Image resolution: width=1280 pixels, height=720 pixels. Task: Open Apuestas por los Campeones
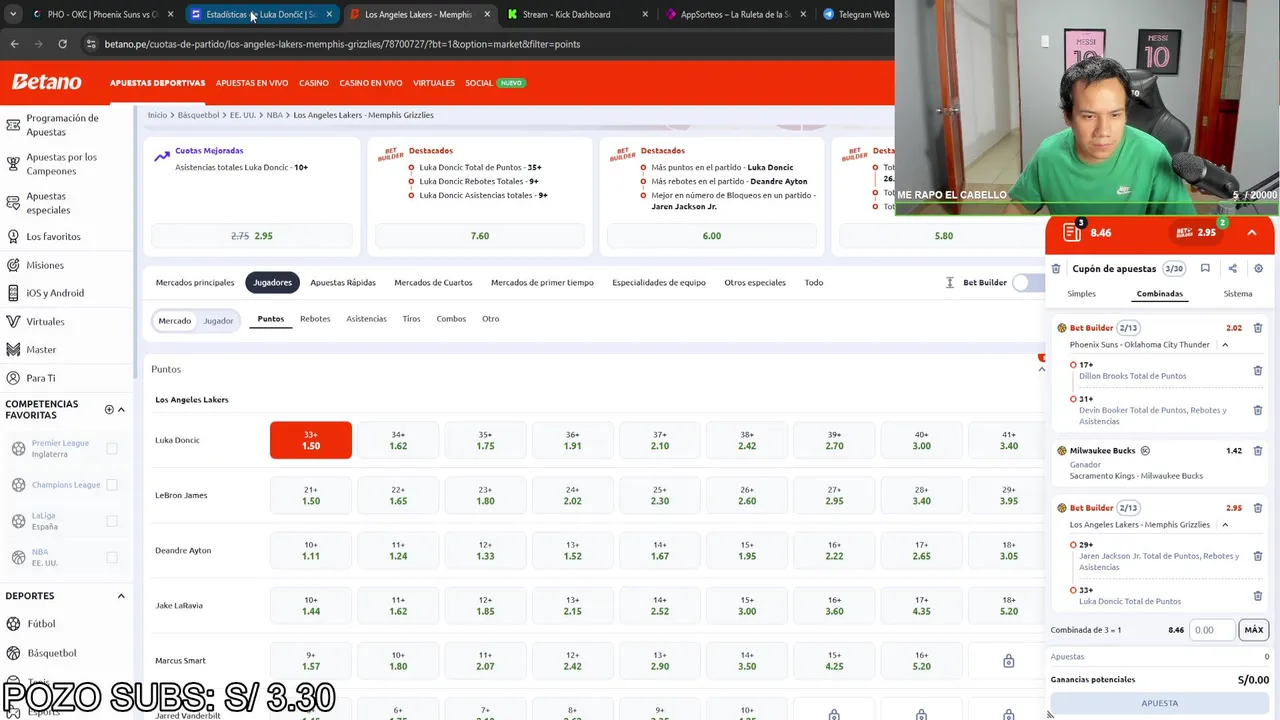point(61,164)
